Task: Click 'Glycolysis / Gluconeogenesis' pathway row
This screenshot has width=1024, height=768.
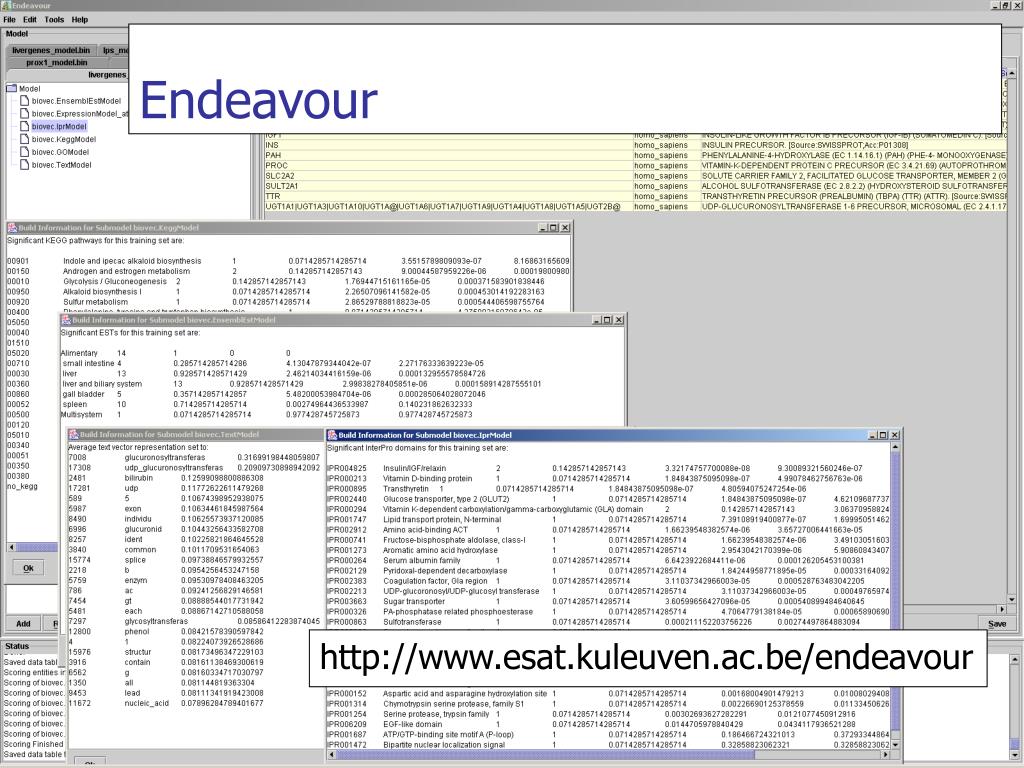Action: point(276,281)
